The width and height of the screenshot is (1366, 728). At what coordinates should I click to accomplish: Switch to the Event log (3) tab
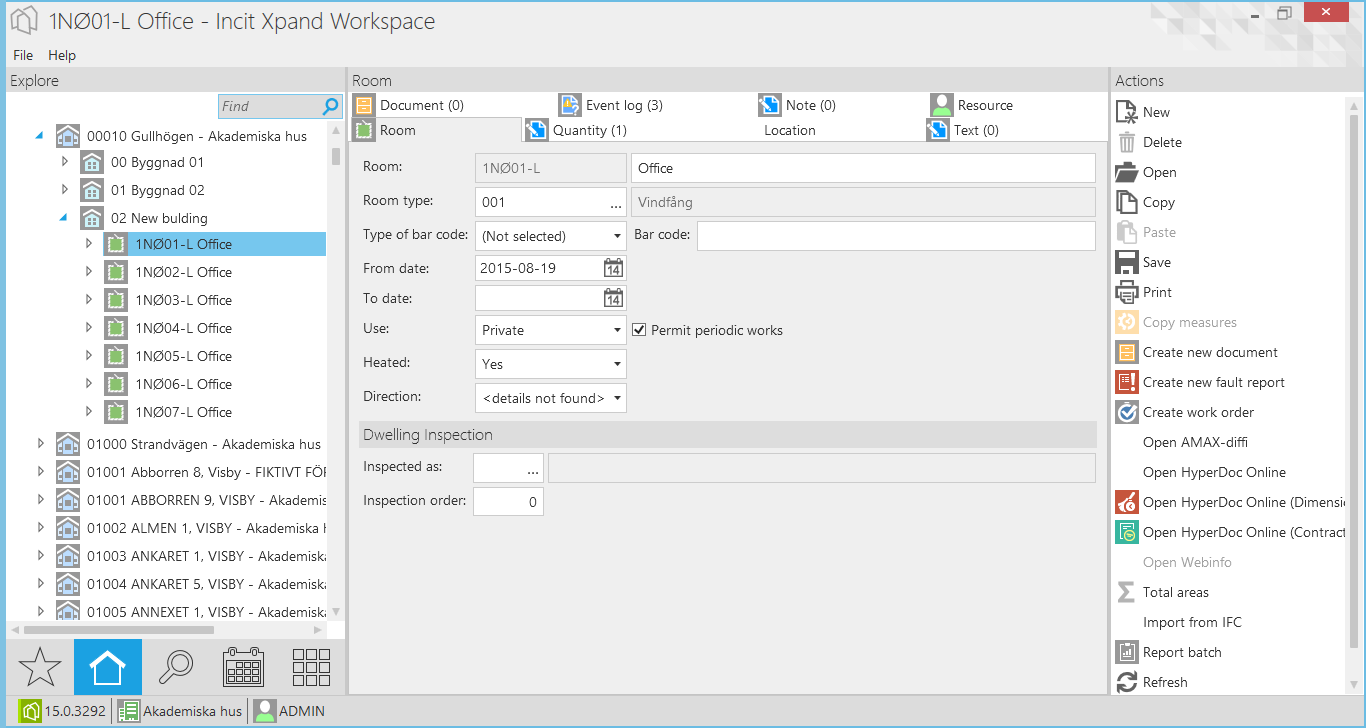[x=611, y=105]
